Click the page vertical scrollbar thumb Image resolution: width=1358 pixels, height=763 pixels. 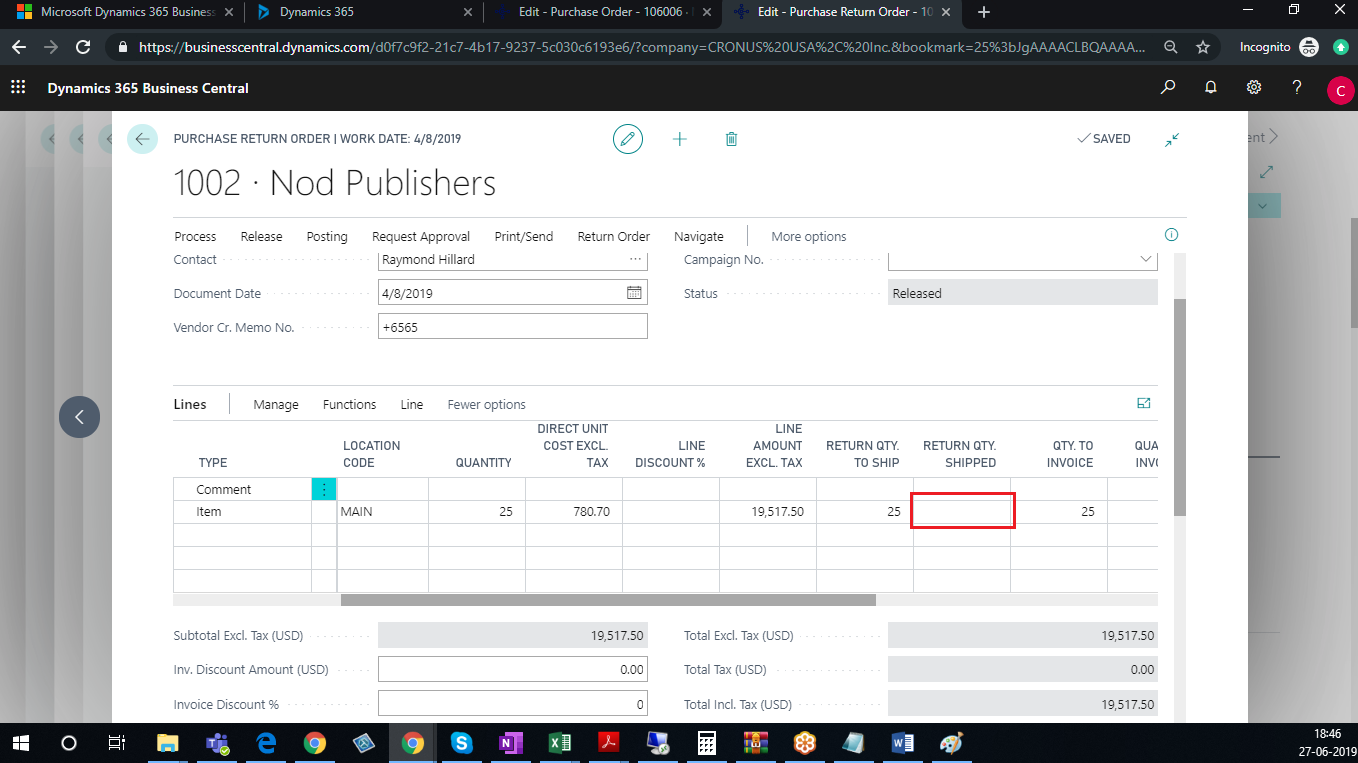1180,406
